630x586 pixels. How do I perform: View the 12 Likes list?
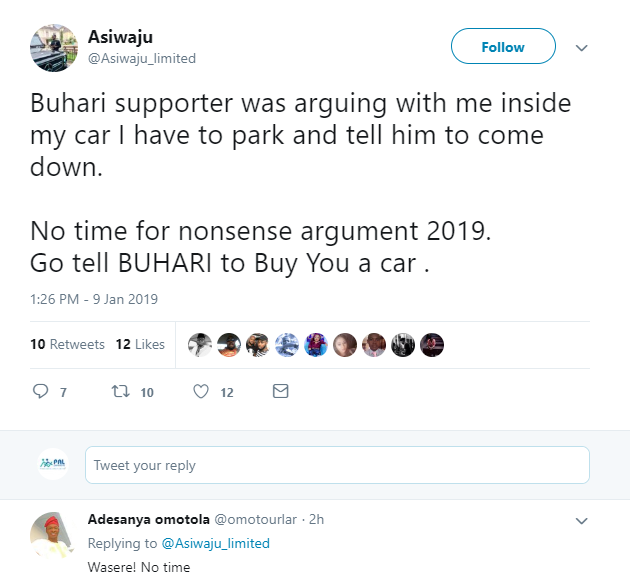140,344
